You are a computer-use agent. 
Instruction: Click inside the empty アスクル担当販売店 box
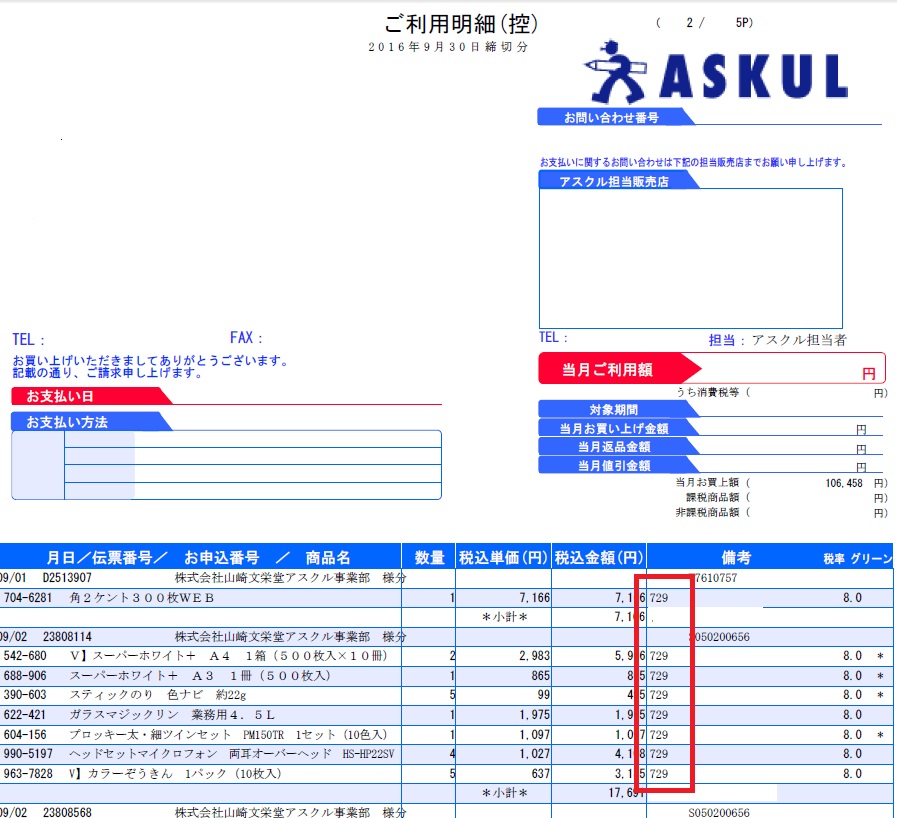click(690, 258)
